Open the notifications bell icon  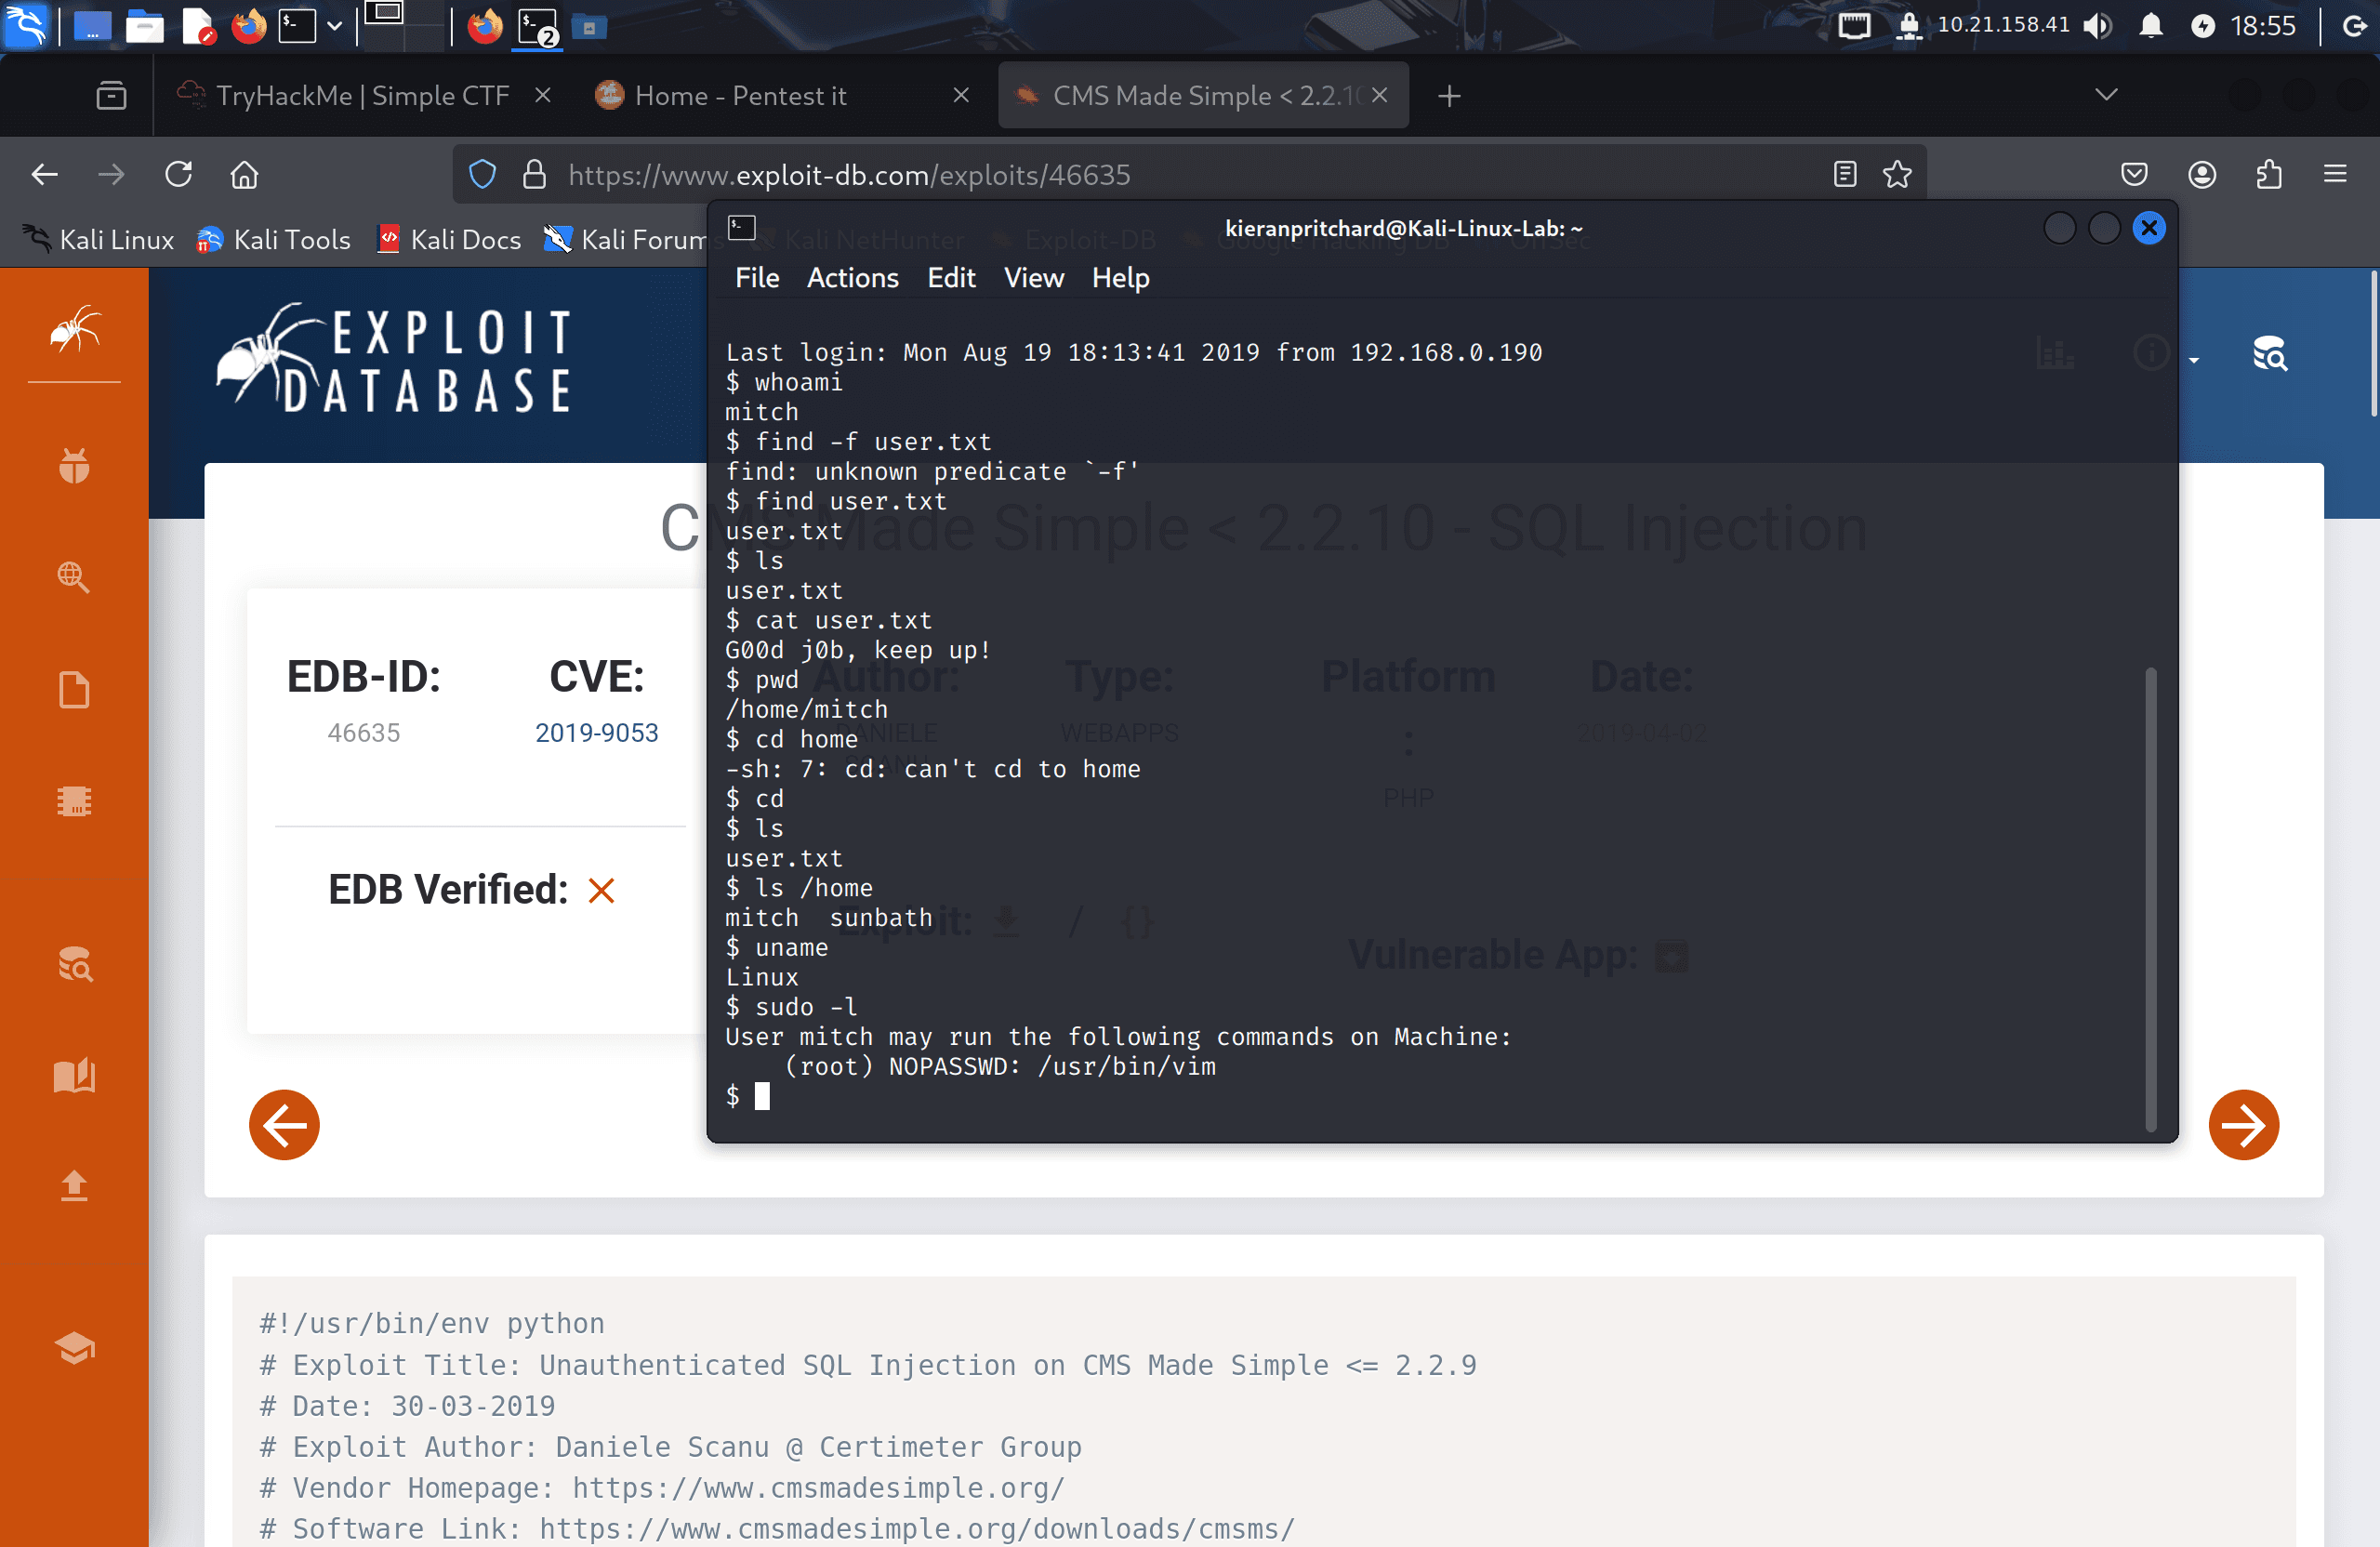[x=2150, y=26]
